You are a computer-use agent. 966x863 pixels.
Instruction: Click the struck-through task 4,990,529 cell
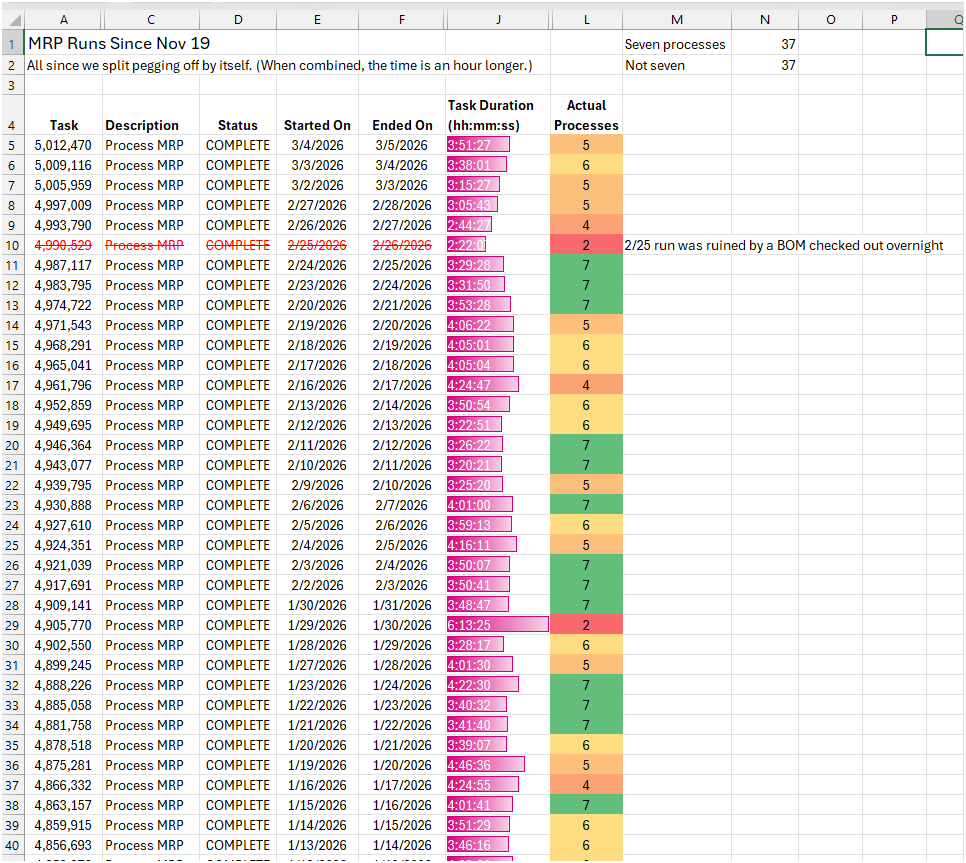[64, 245]
